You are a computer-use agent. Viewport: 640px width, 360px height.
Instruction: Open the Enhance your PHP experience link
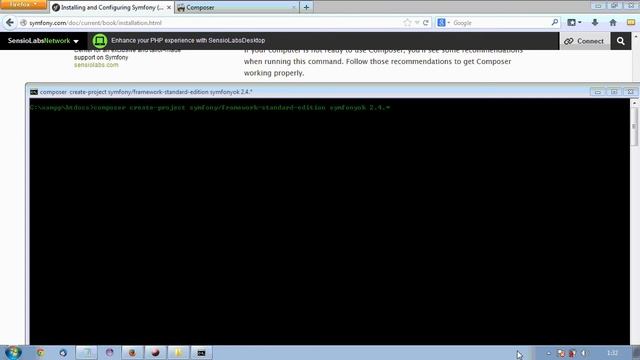188,40
